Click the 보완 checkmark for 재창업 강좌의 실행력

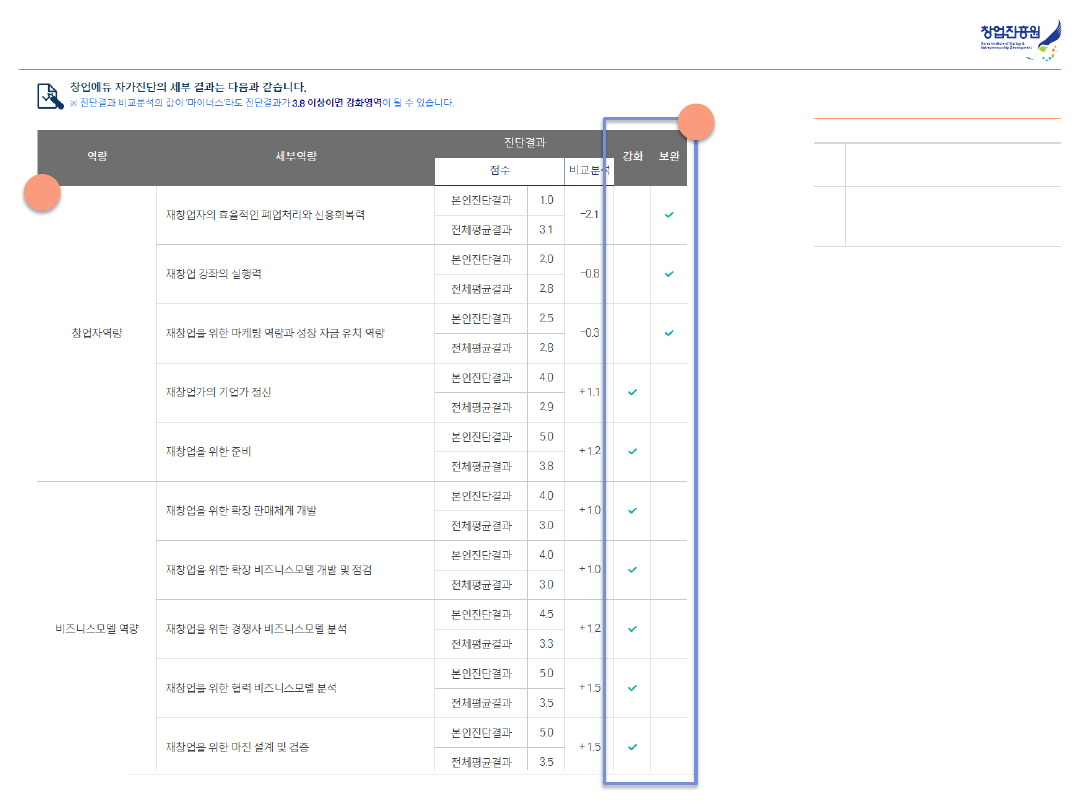point(669,274)
